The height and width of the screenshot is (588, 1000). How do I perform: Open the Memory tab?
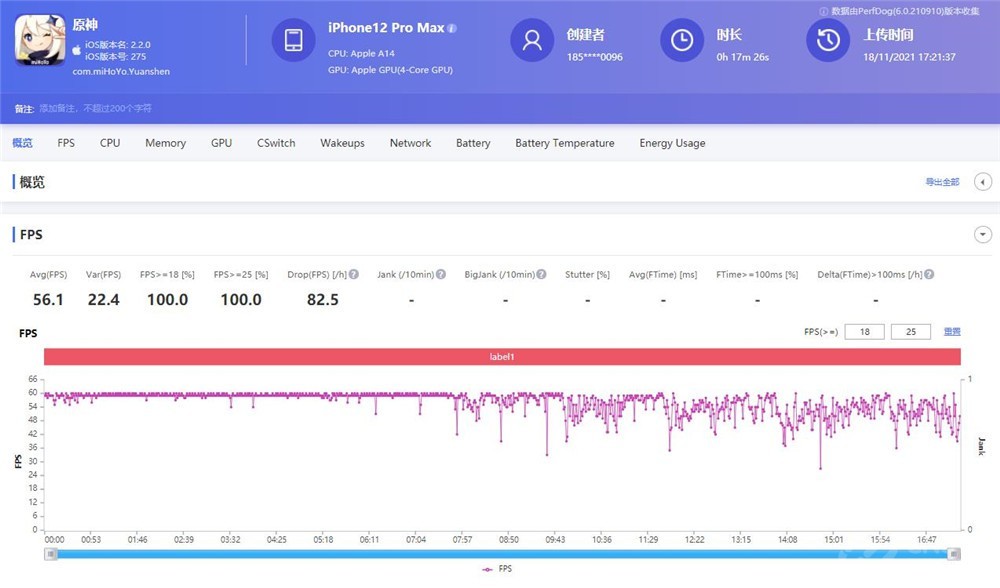(165, 143)
